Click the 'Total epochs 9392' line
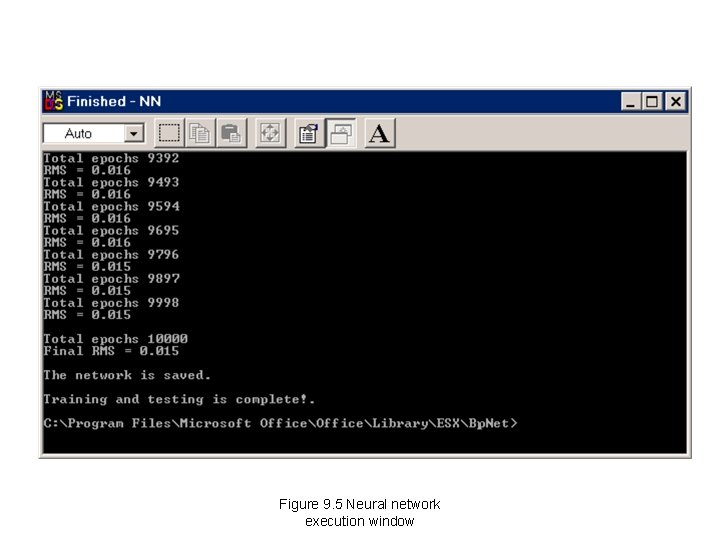Viewport: 720px width, 540px height. point(111,158)
